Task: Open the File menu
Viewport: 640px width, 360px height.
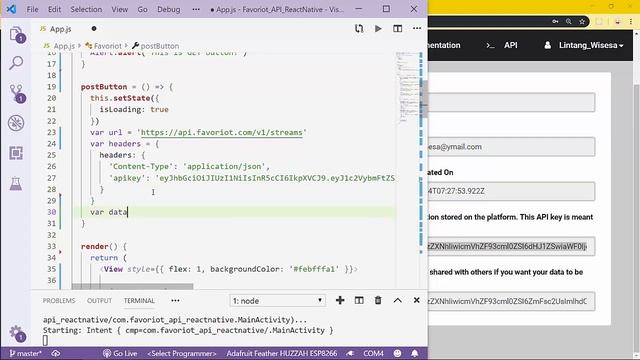Action: coord(32,9)
